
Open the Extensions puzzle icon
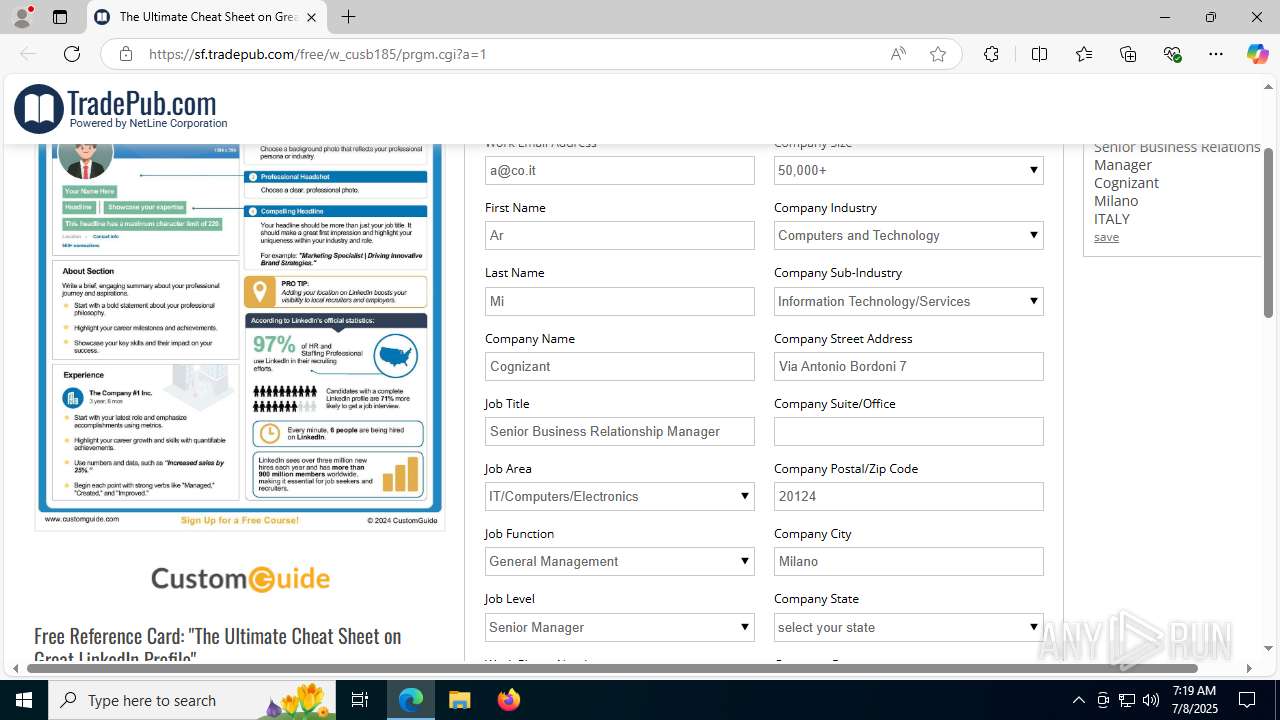(x=991, y=54)
